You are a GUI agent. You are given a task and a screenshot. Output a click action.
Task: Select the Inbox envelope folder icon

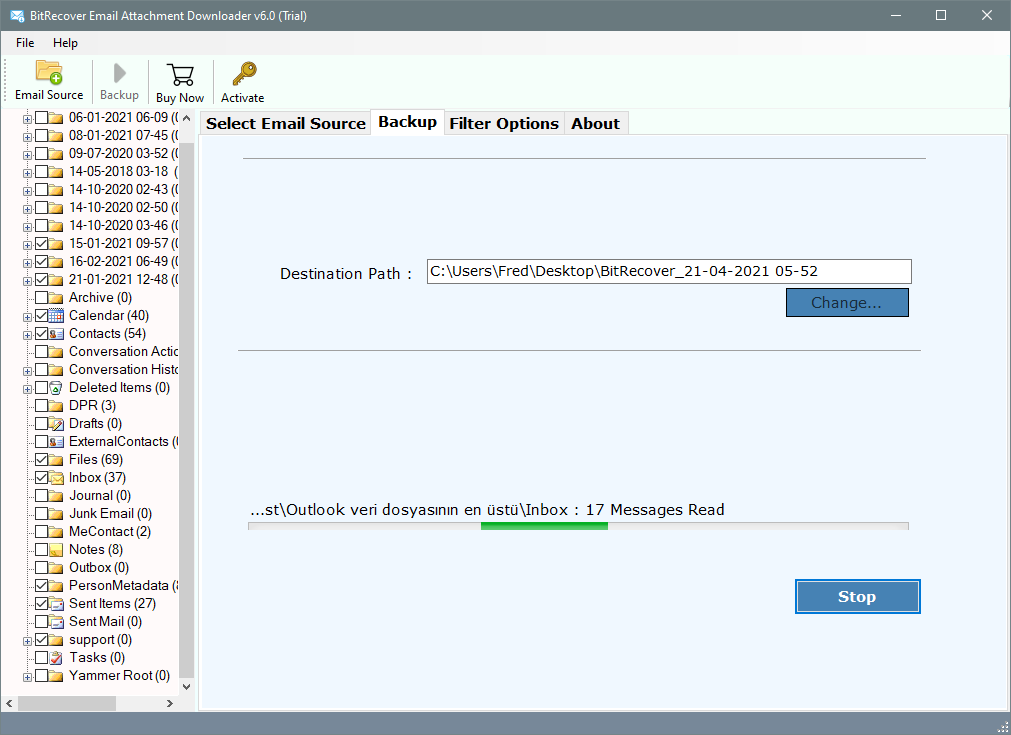[x=57, y=478]
